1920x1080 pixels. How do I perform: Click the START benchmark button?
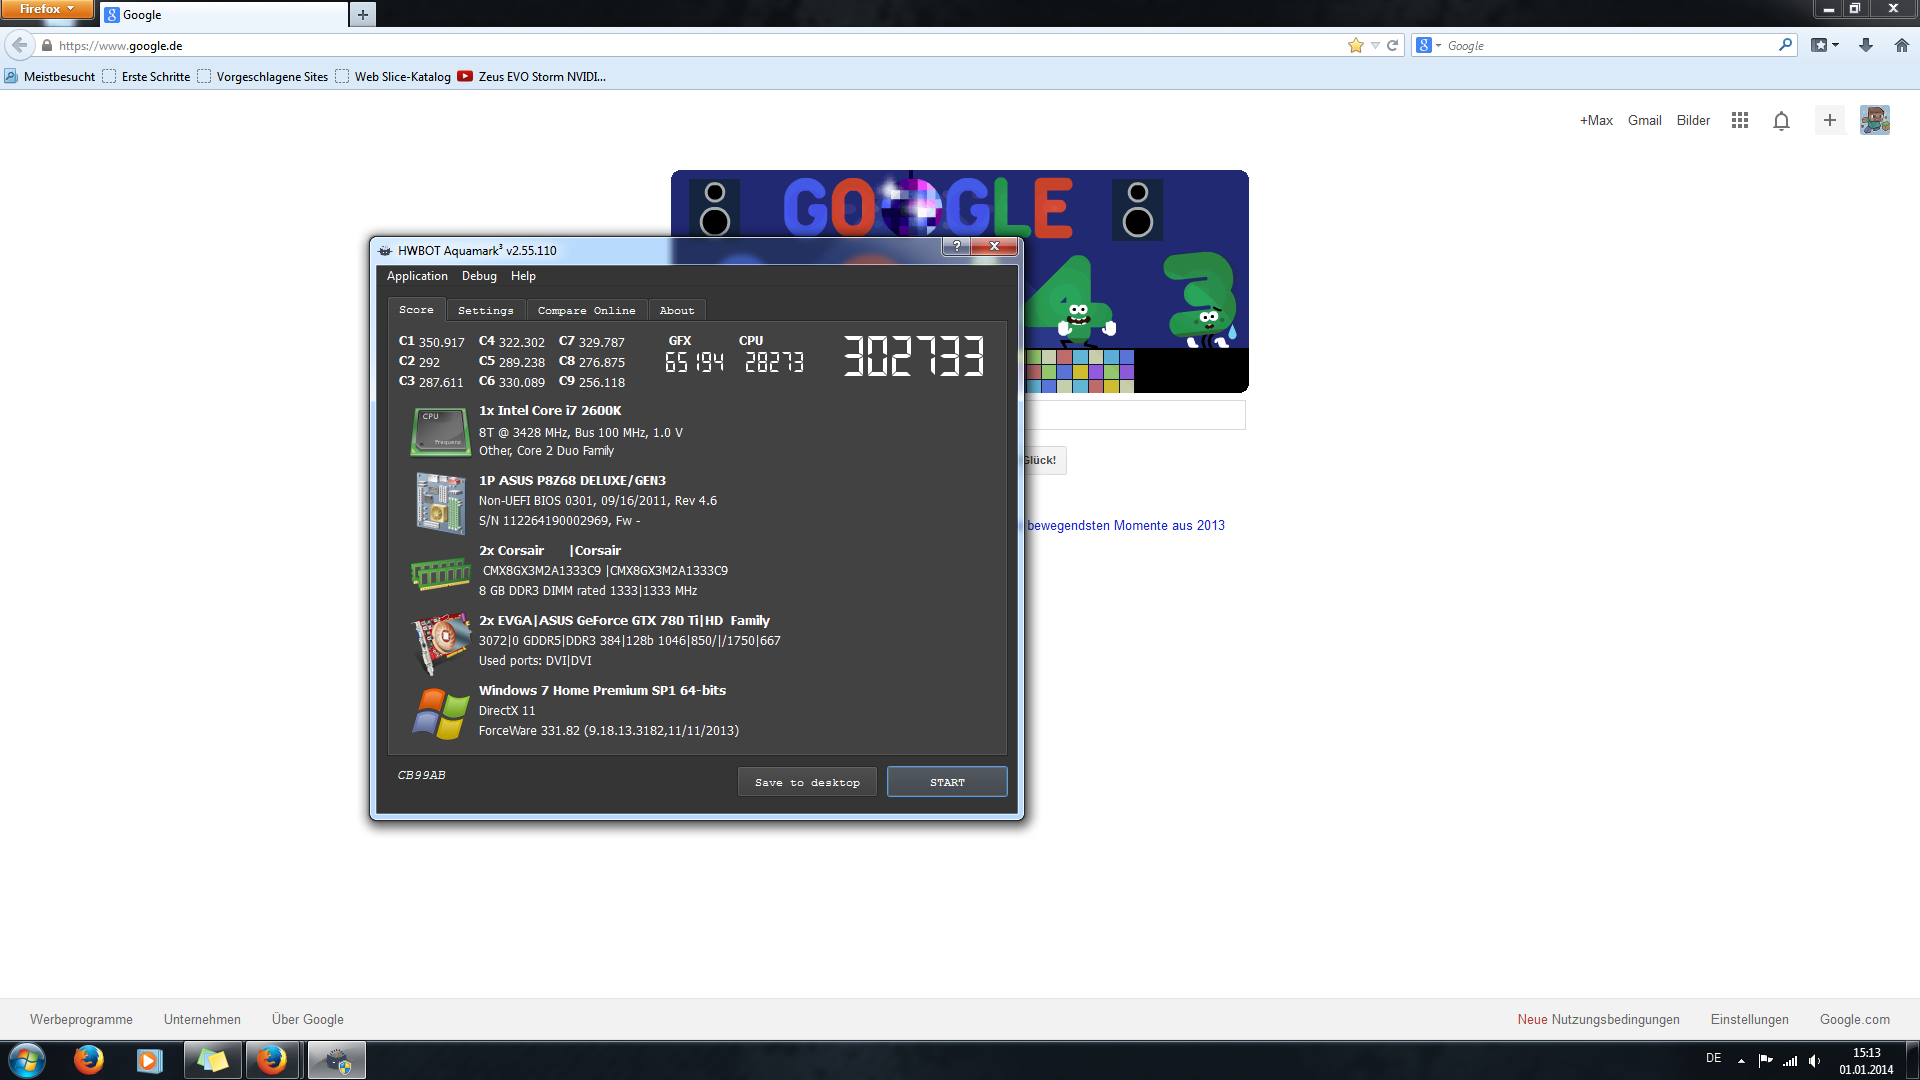point(947,782)
